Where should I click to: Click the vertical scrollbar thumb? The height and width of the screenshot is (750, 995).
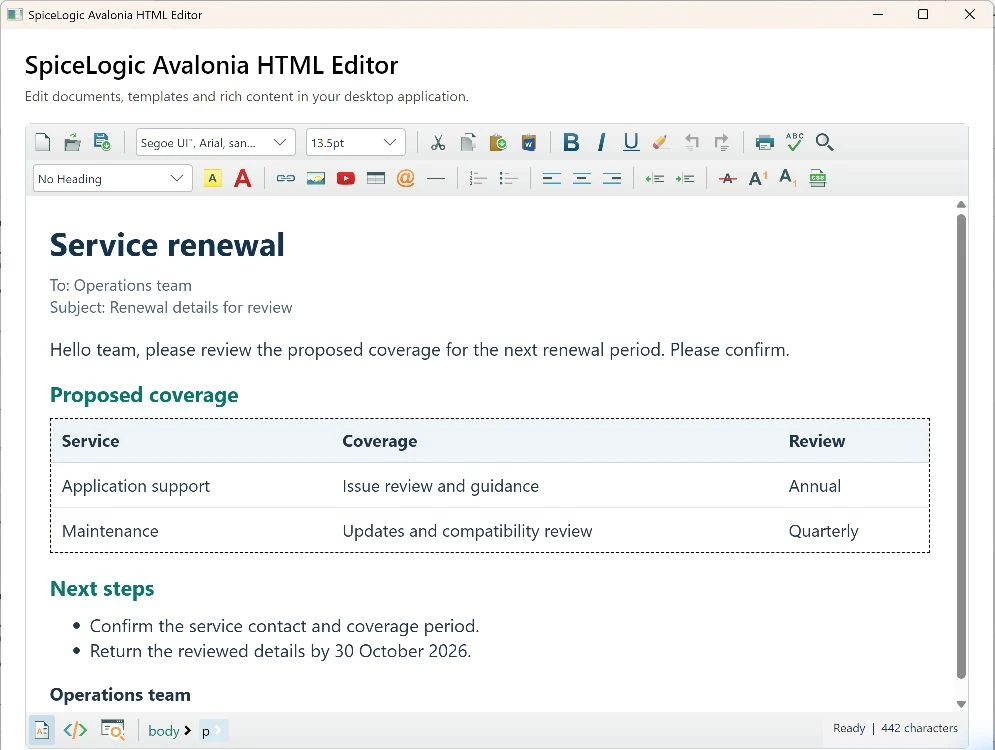pyautogui.click(x=961, y=447)
